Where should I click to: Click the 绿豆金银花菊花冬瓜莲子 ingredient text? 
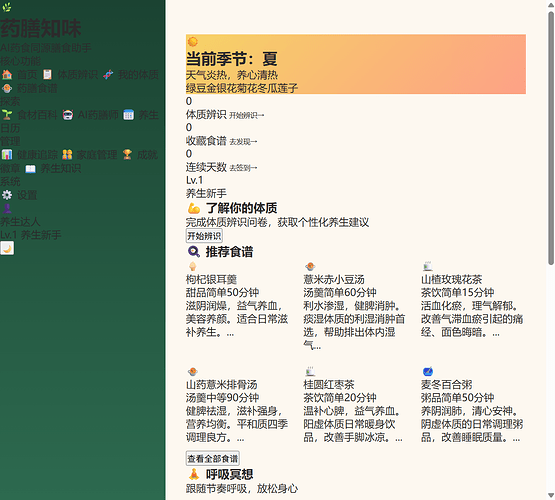[242, 88]
